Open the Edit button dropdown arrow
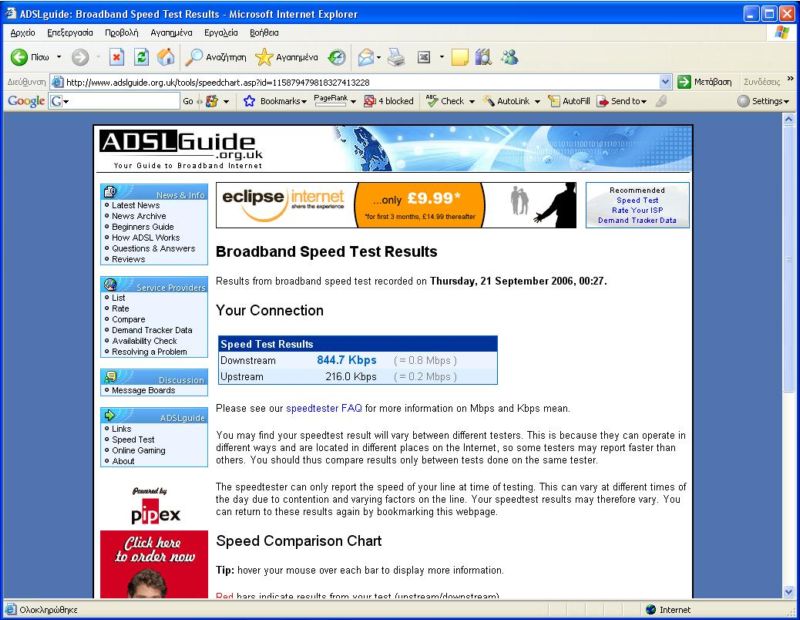Viewport: 800px width, 620px height. coord(441,57)
